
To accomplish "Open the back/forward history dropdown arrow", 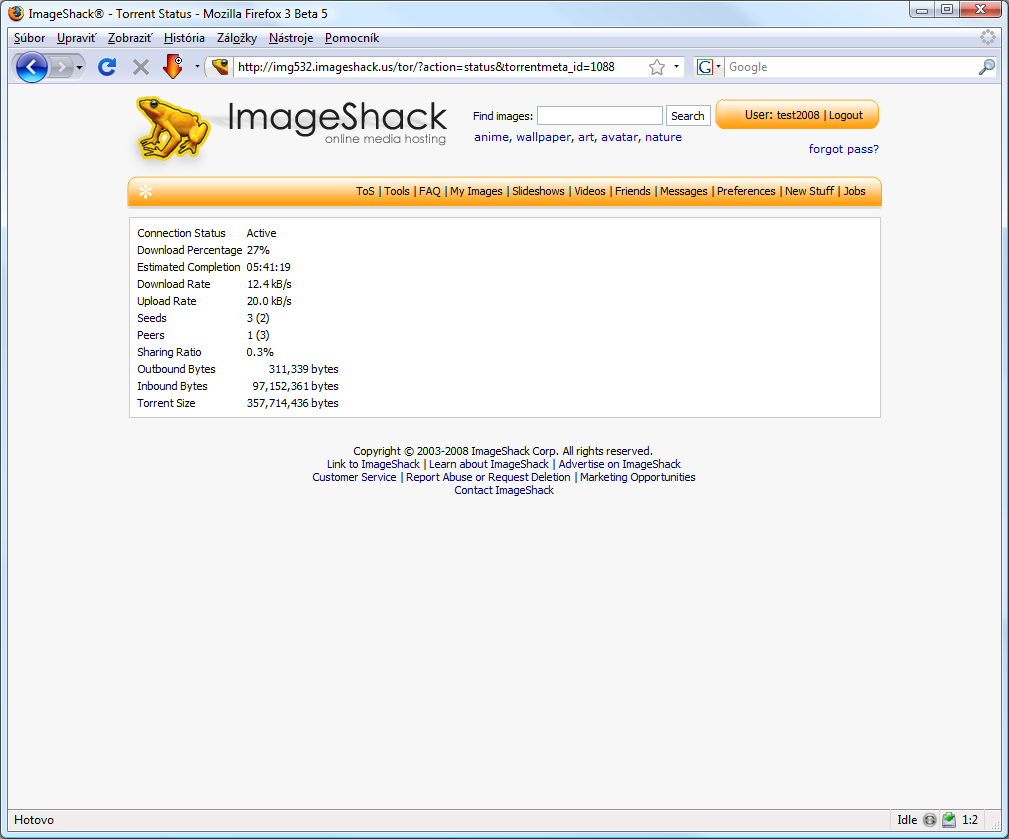I will [x=79, y=67].
